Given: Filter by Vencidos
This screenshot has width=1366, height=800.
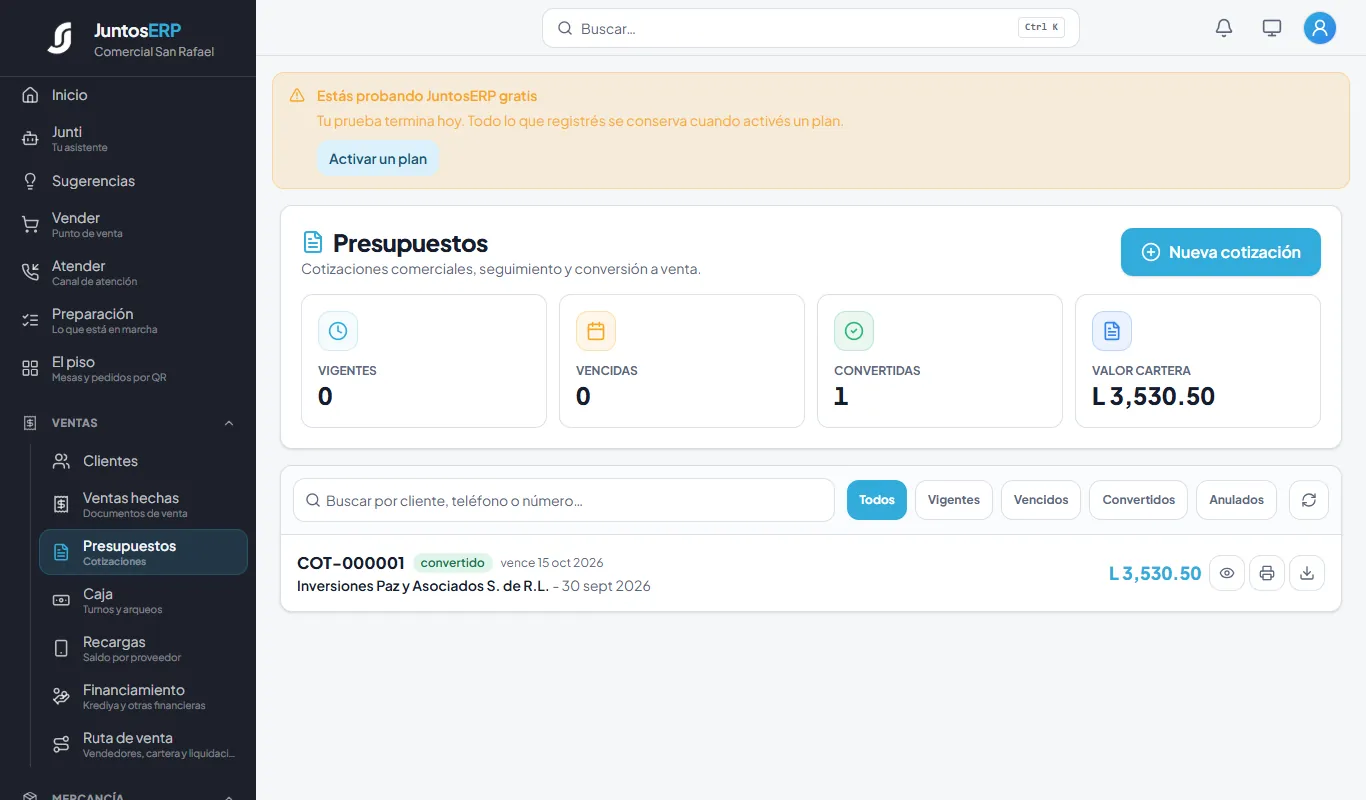Looking at the screenshot, I should [1041, 500].
